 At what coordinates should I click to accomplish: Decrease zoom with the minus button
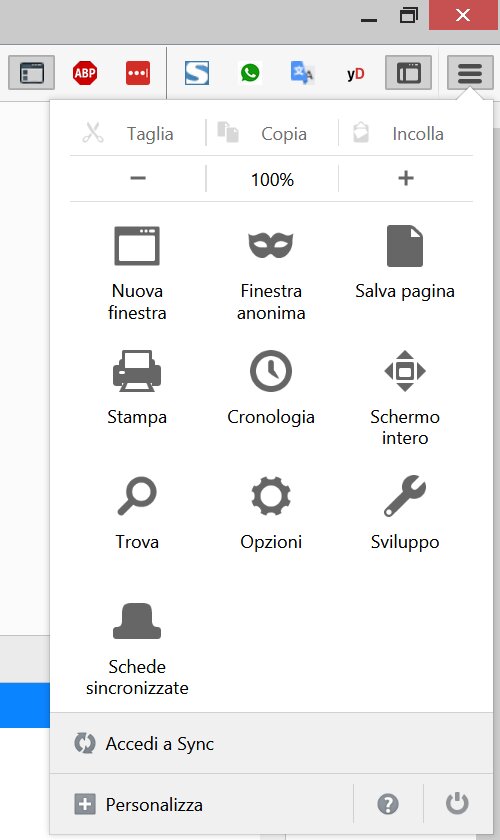click(138, 178)
